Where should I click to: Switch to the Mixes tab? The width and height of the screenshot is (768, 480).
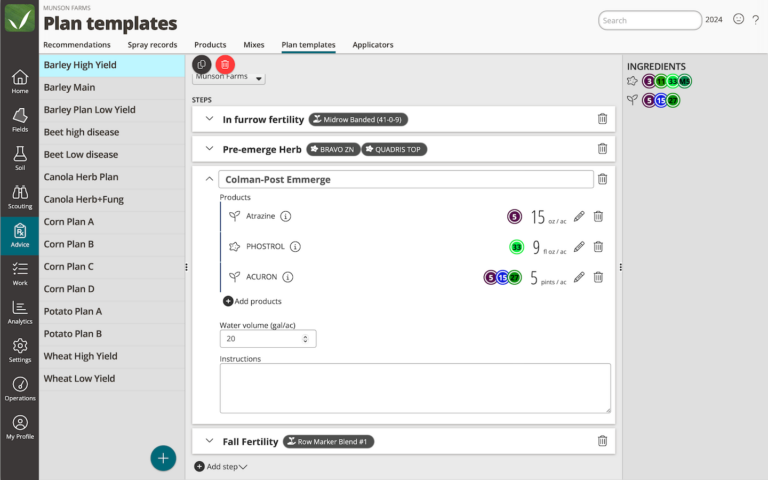254,45
